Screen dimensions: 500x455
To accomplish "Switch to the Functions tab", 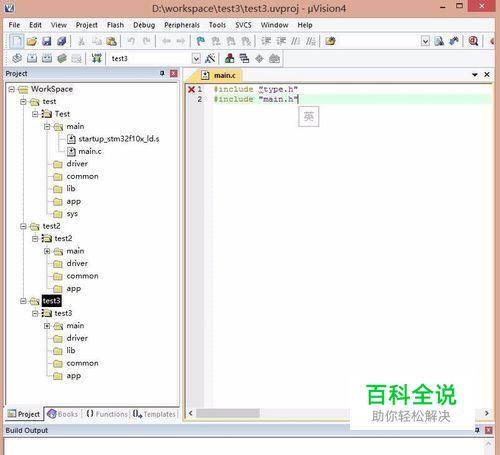I will click(x=107, y=414).
